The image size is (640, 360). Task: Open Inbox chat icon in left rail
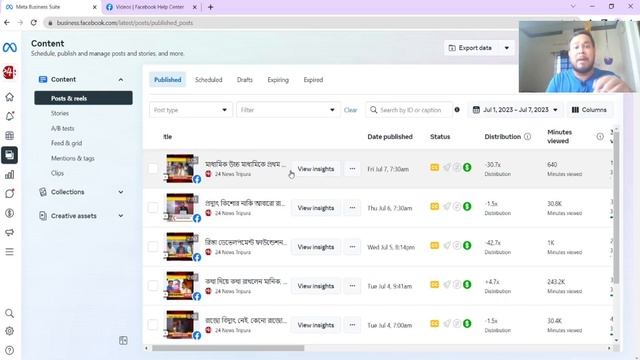point(9,193)
